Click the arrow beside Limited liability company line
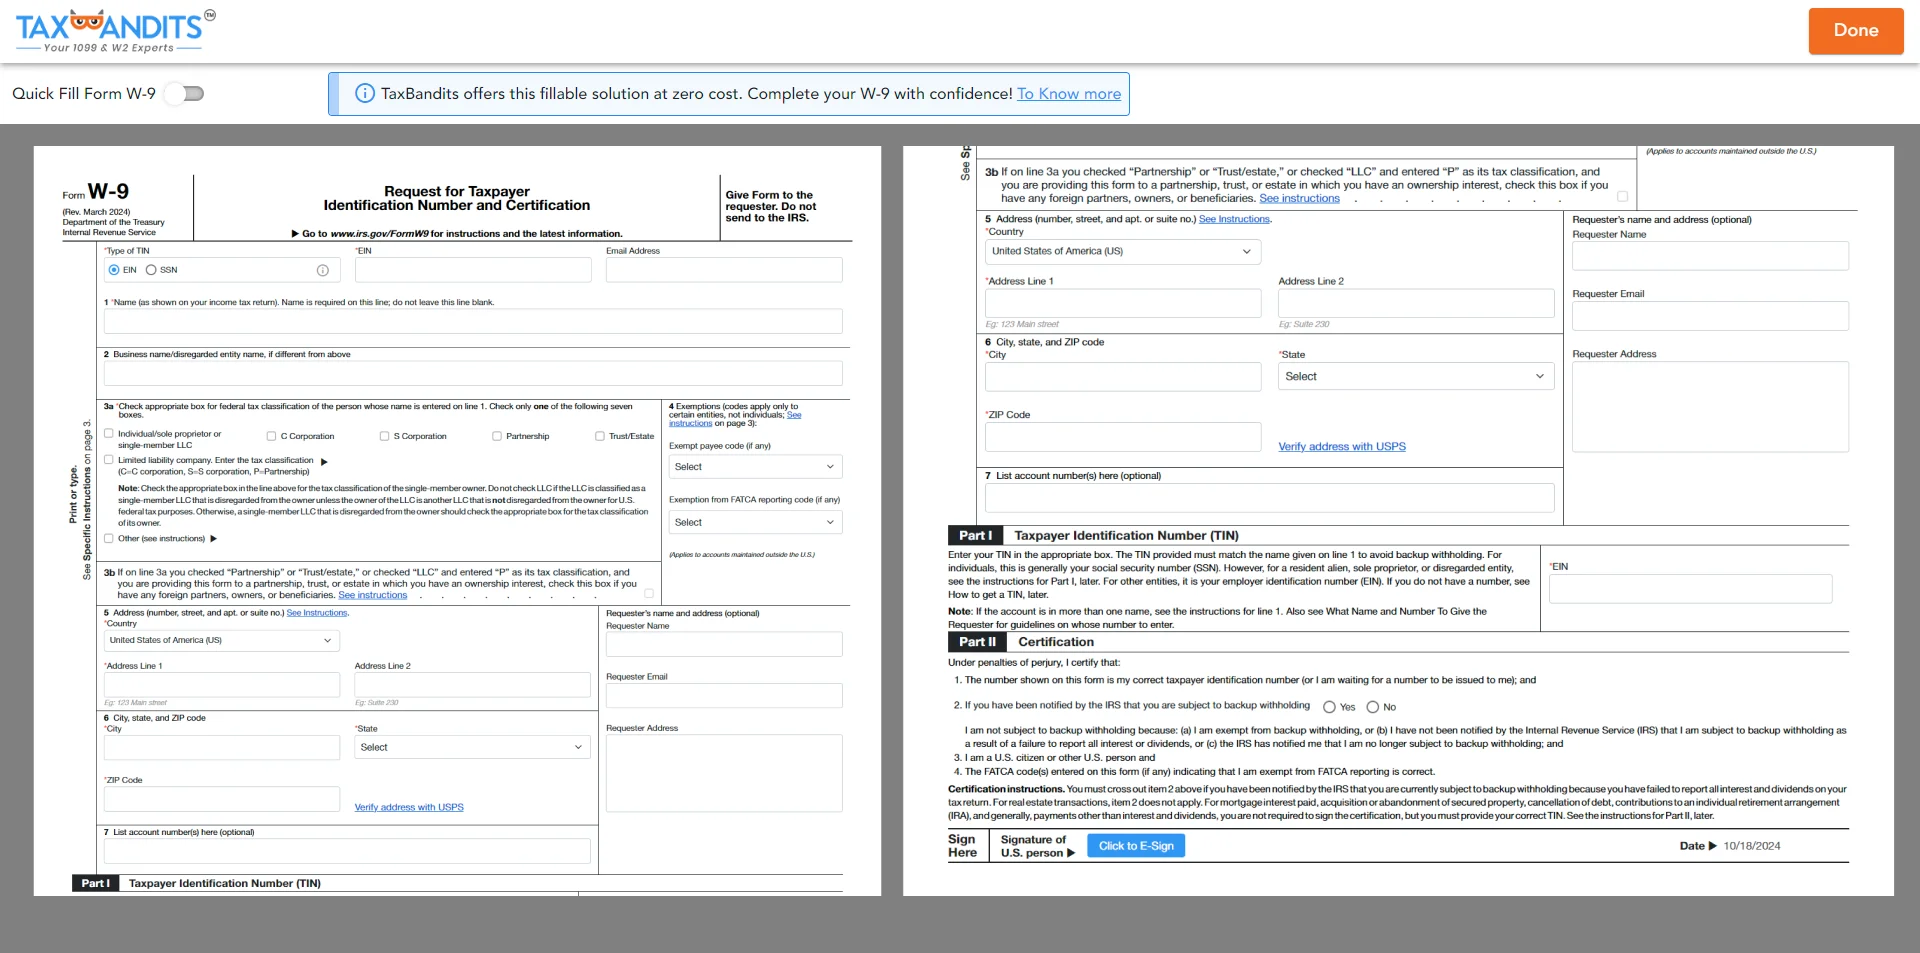 325,461
